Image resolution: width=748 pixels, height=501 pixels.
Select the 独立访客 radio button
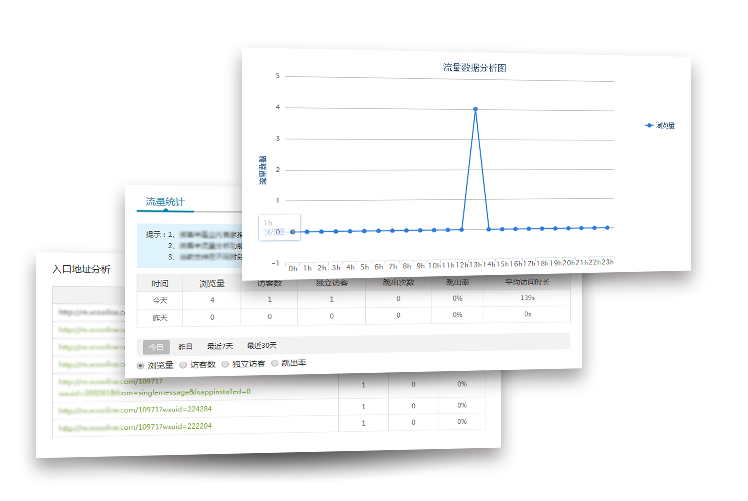coord(226,365)
